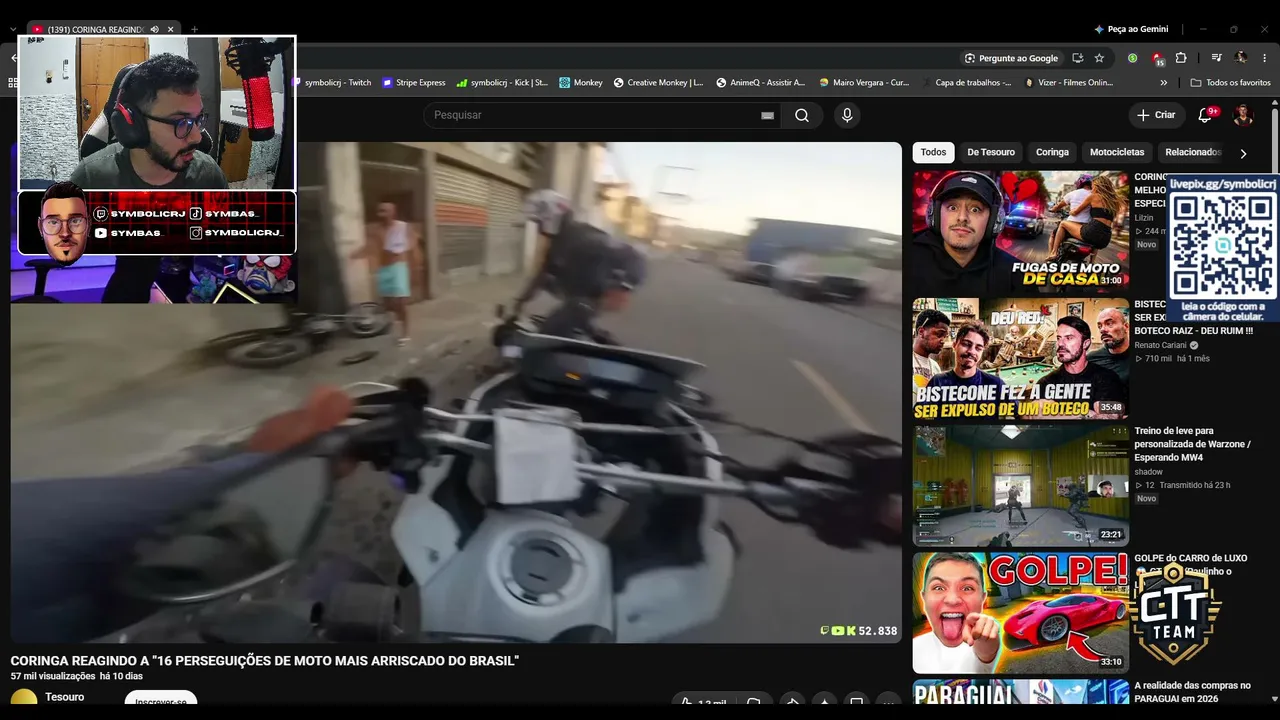Open A realidade das compras no PARAGUAI title

coord(1192,692)
